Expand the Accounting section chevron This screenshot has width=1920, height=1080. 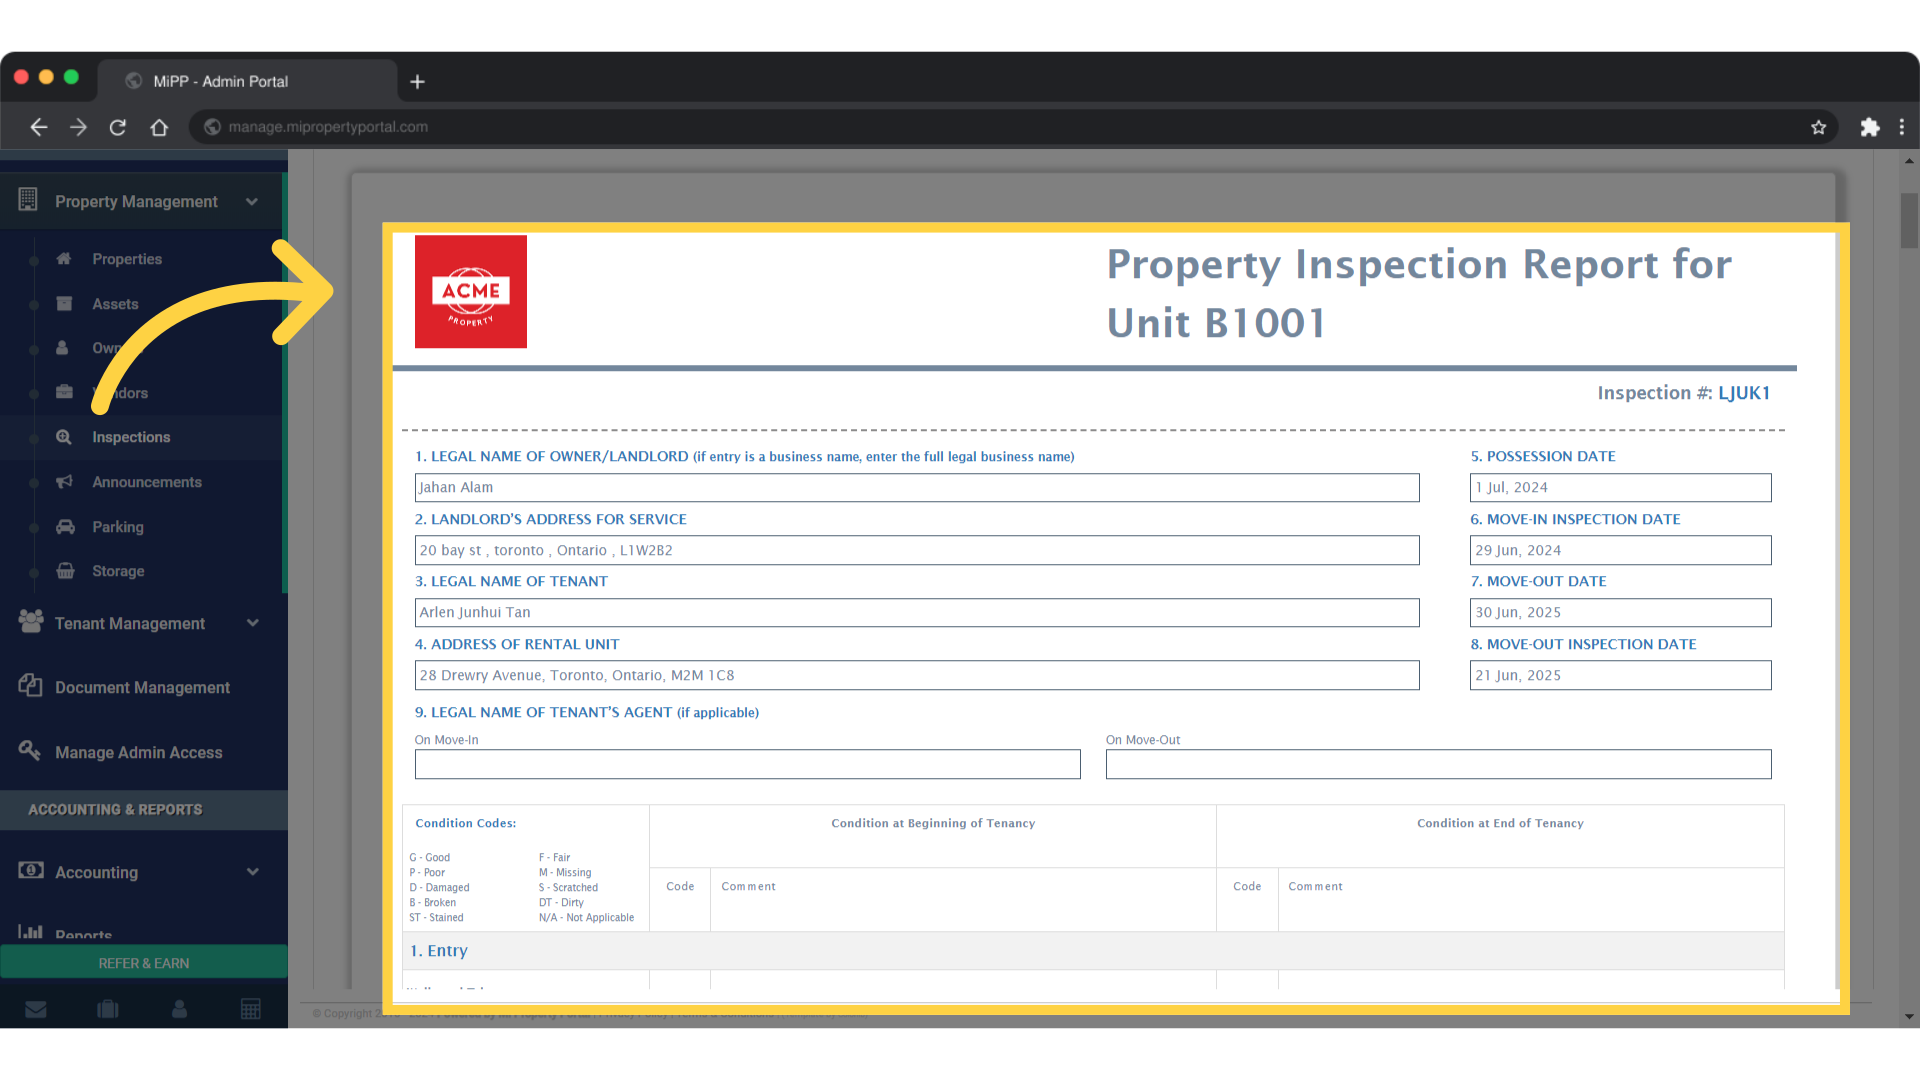[252, 872]
